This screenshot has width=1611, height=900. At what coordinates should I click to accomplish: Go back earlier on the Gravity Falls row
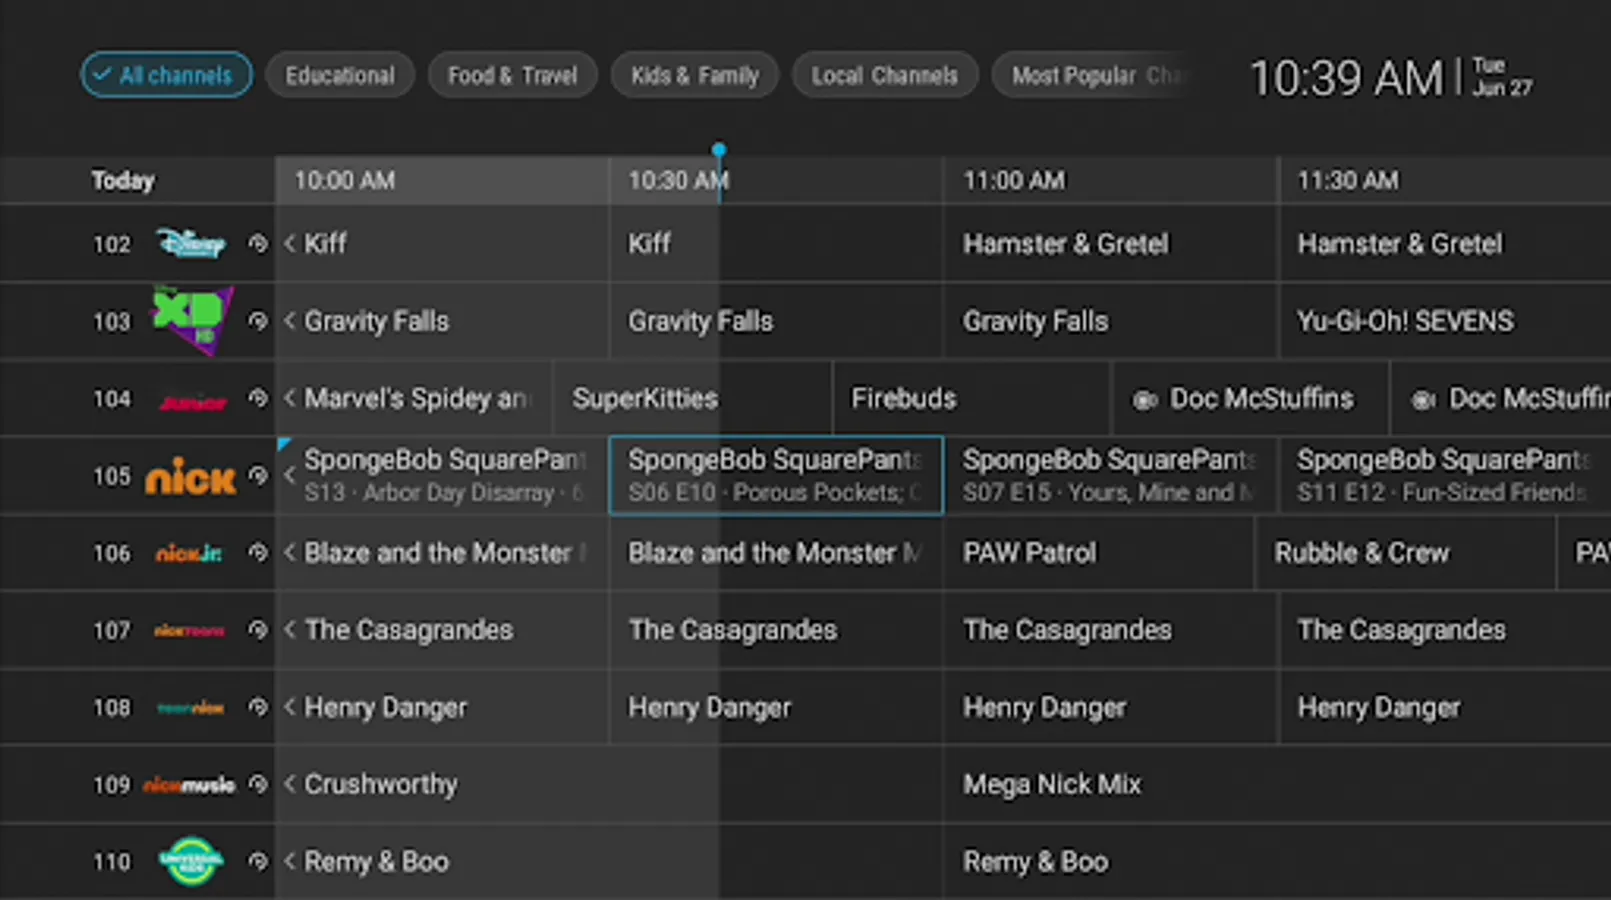290,321
